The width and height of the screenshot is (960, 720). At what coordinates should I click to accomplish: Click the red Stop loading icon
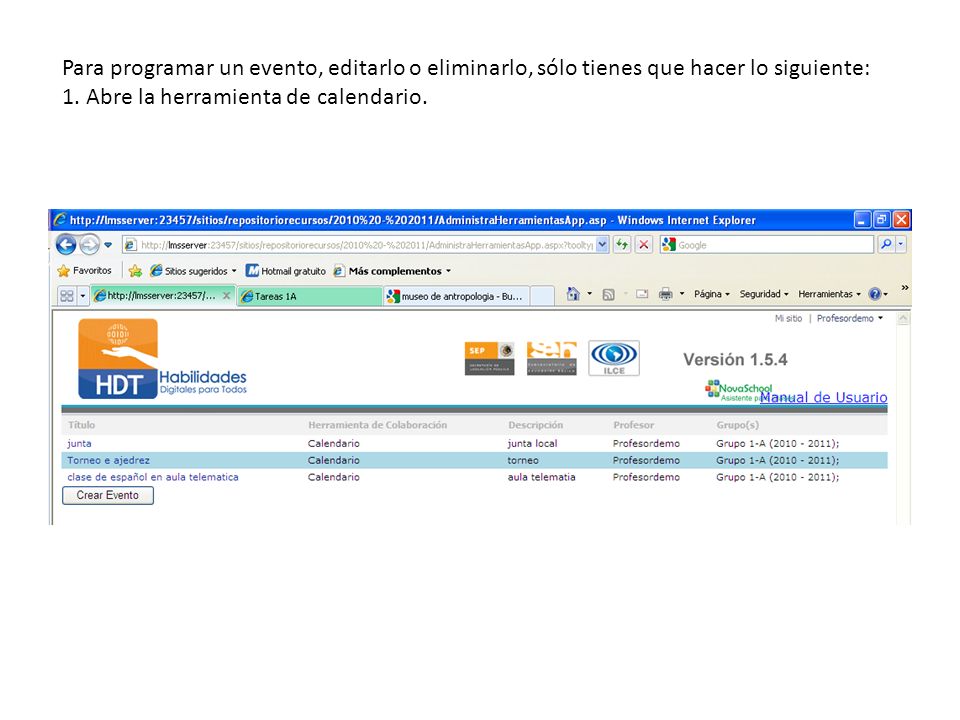coord(643,245)
